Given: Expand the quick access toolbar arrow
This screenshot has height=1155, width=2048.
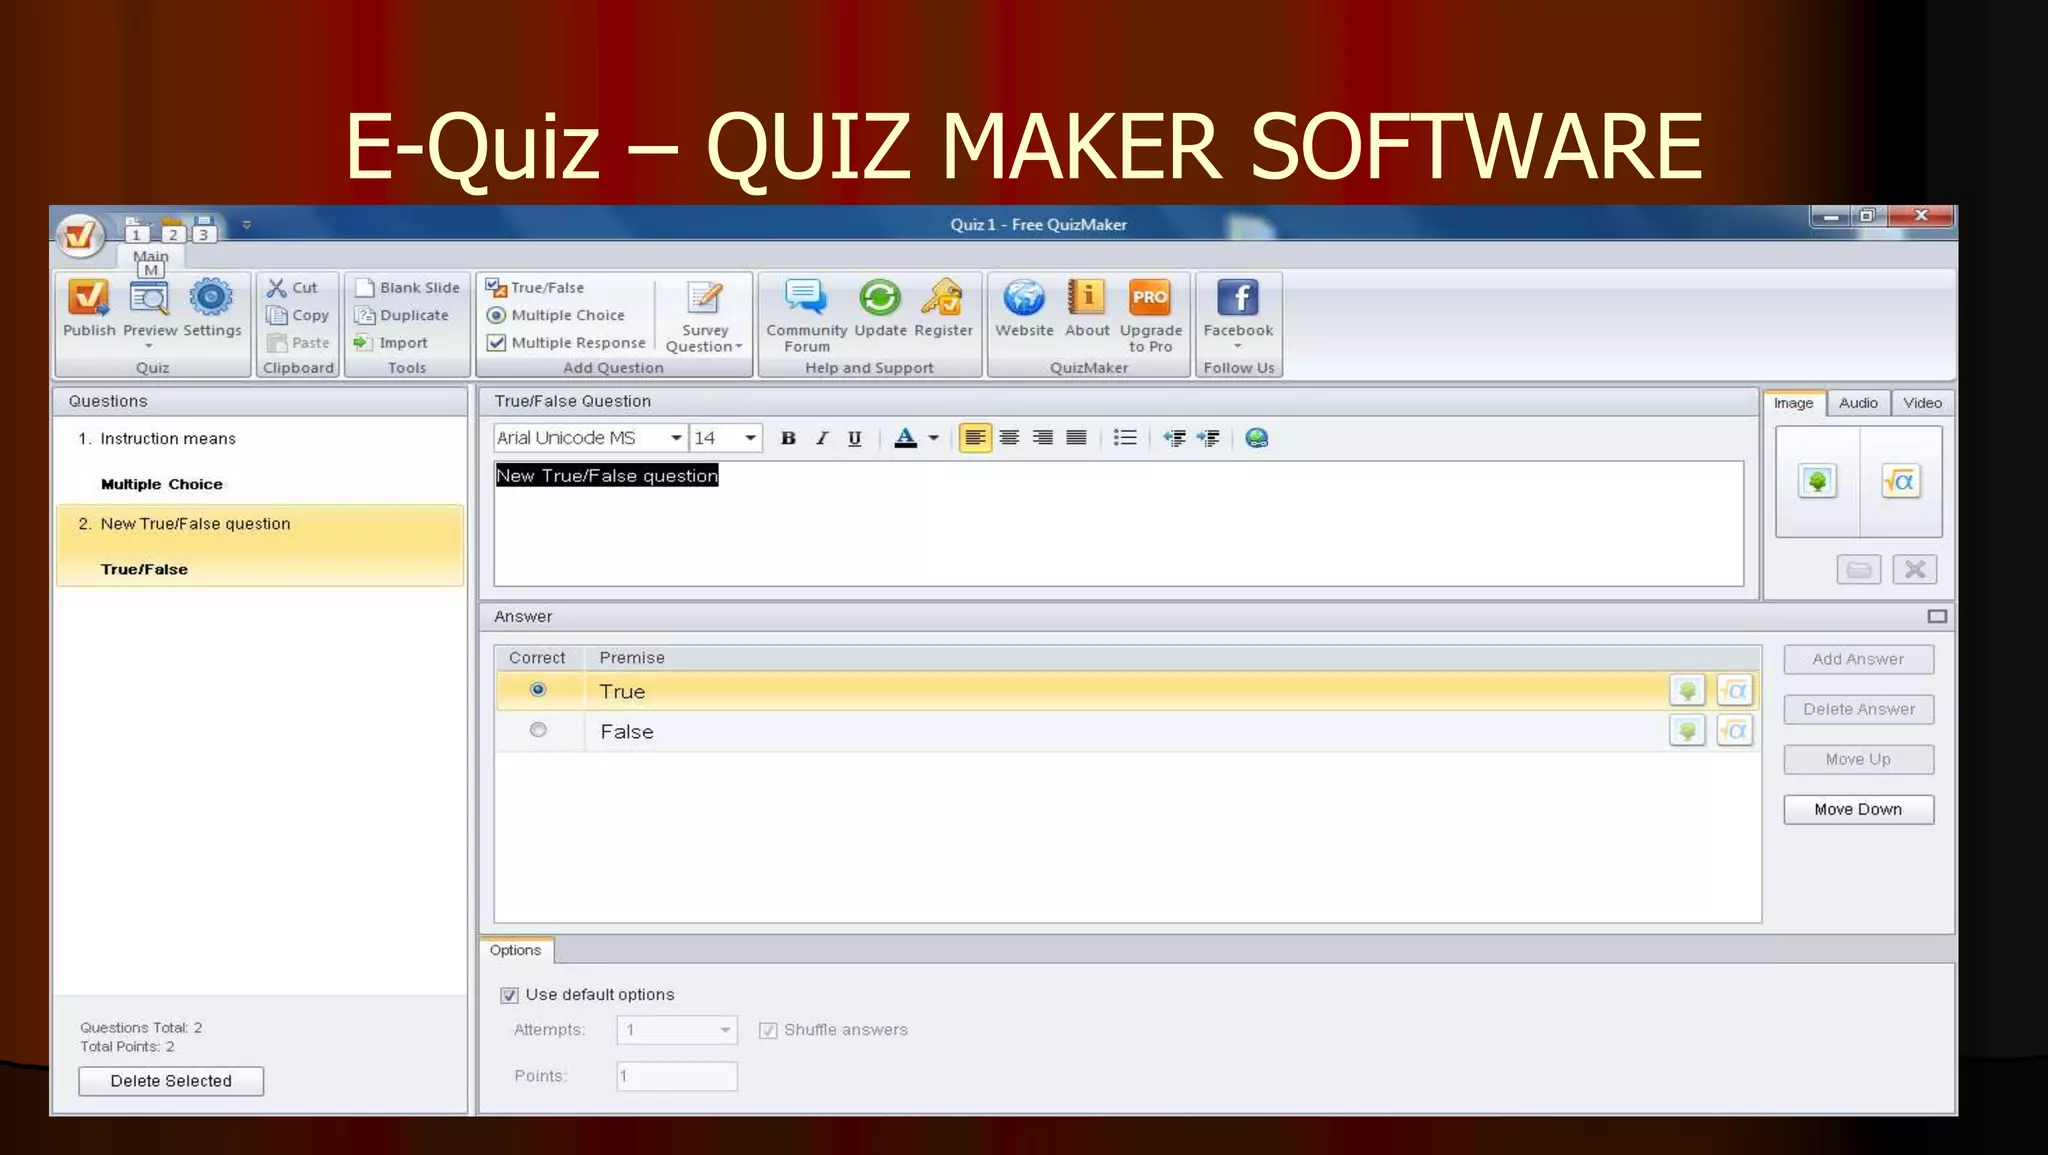Looking at the screenshot, I should point(246,225).
